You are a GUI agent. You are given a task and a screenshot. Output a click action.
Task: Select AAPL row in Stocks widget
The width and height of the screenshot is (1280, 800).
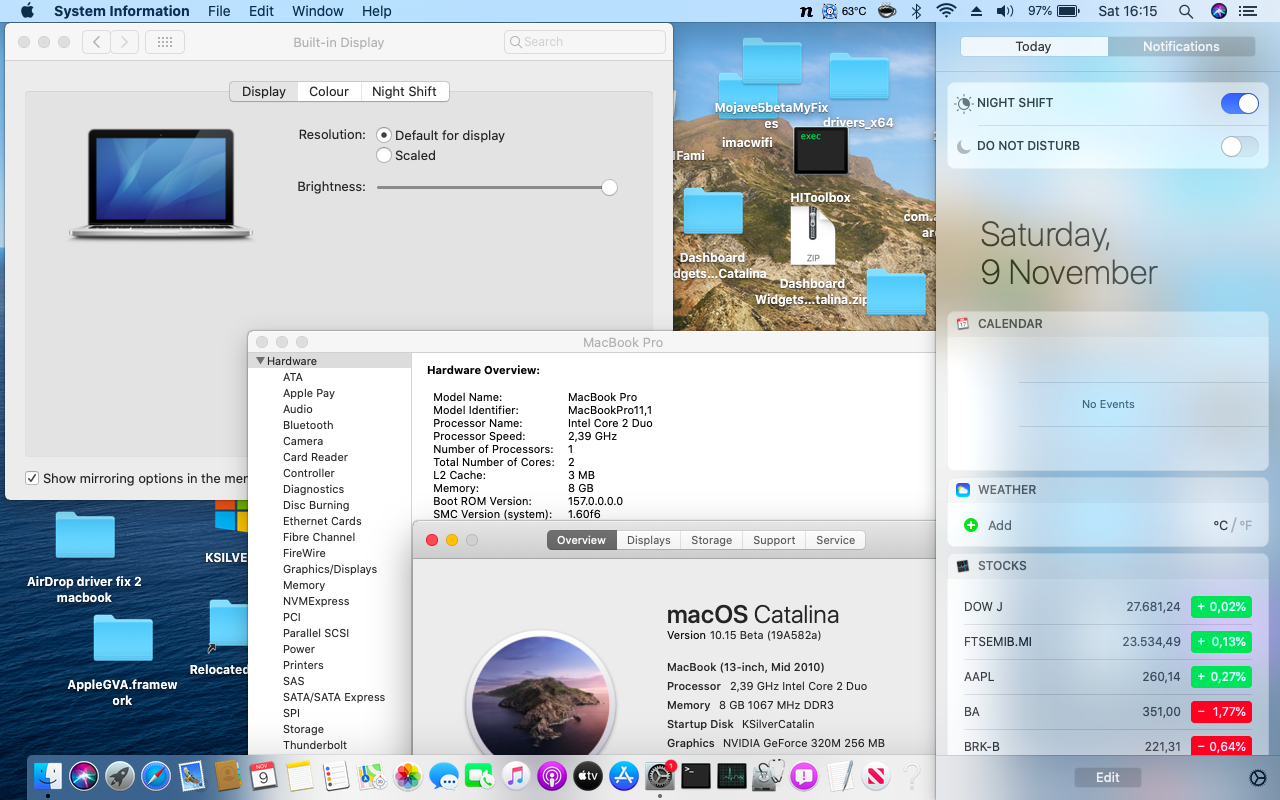point(1107,677)
